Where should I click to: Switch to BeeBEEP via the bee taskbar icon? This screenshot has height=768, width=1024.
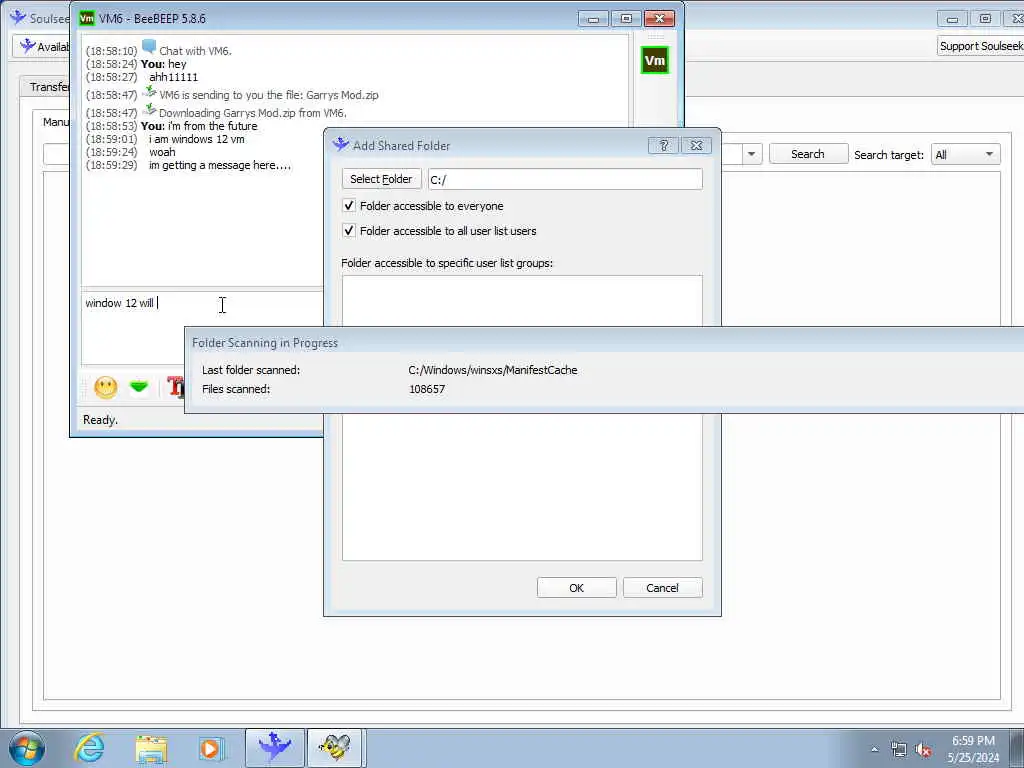click(x=334, y=748)
